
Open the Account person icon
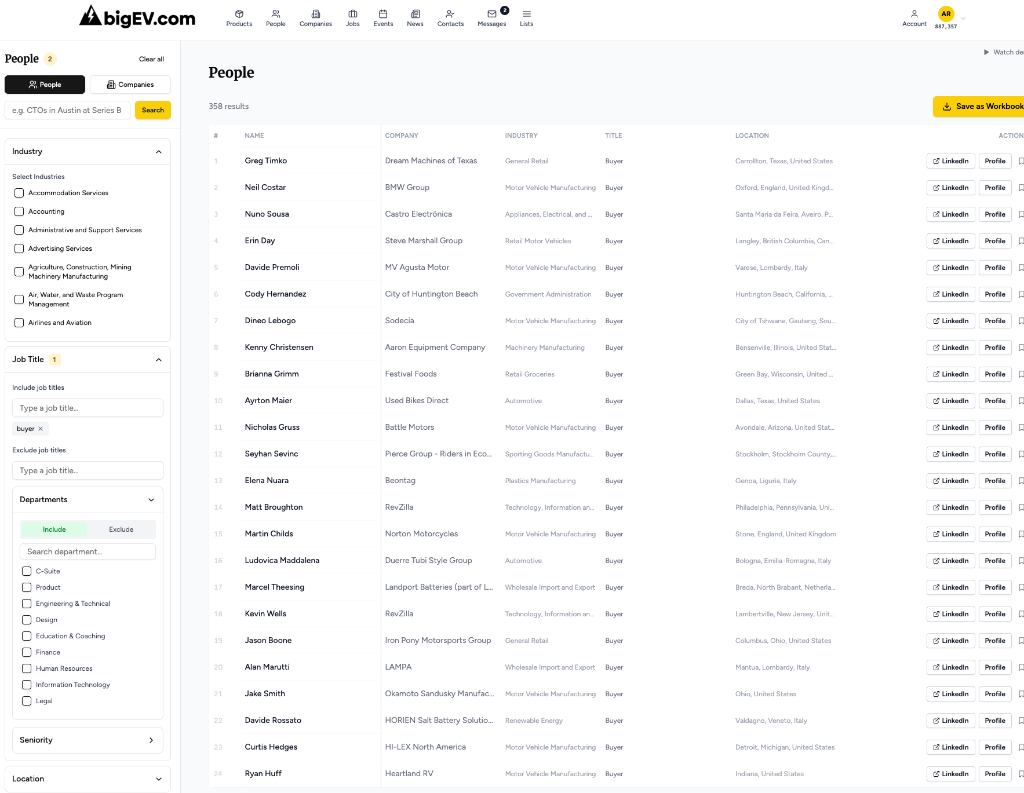(x=914, y=14)
